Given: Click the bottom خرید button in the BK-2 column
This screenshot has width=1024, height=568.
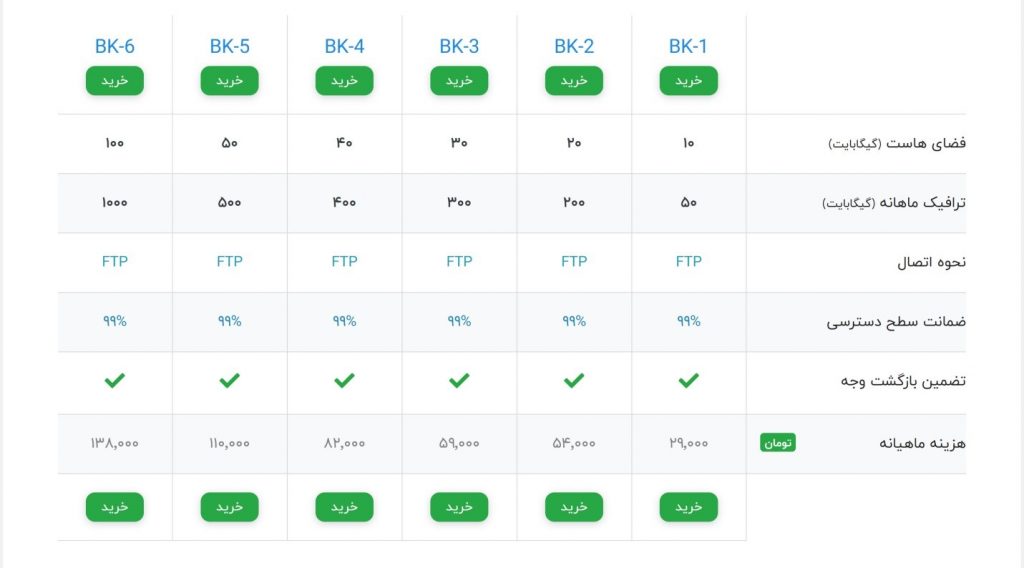Looking at the screenshot, I should (x=574, y=507).
